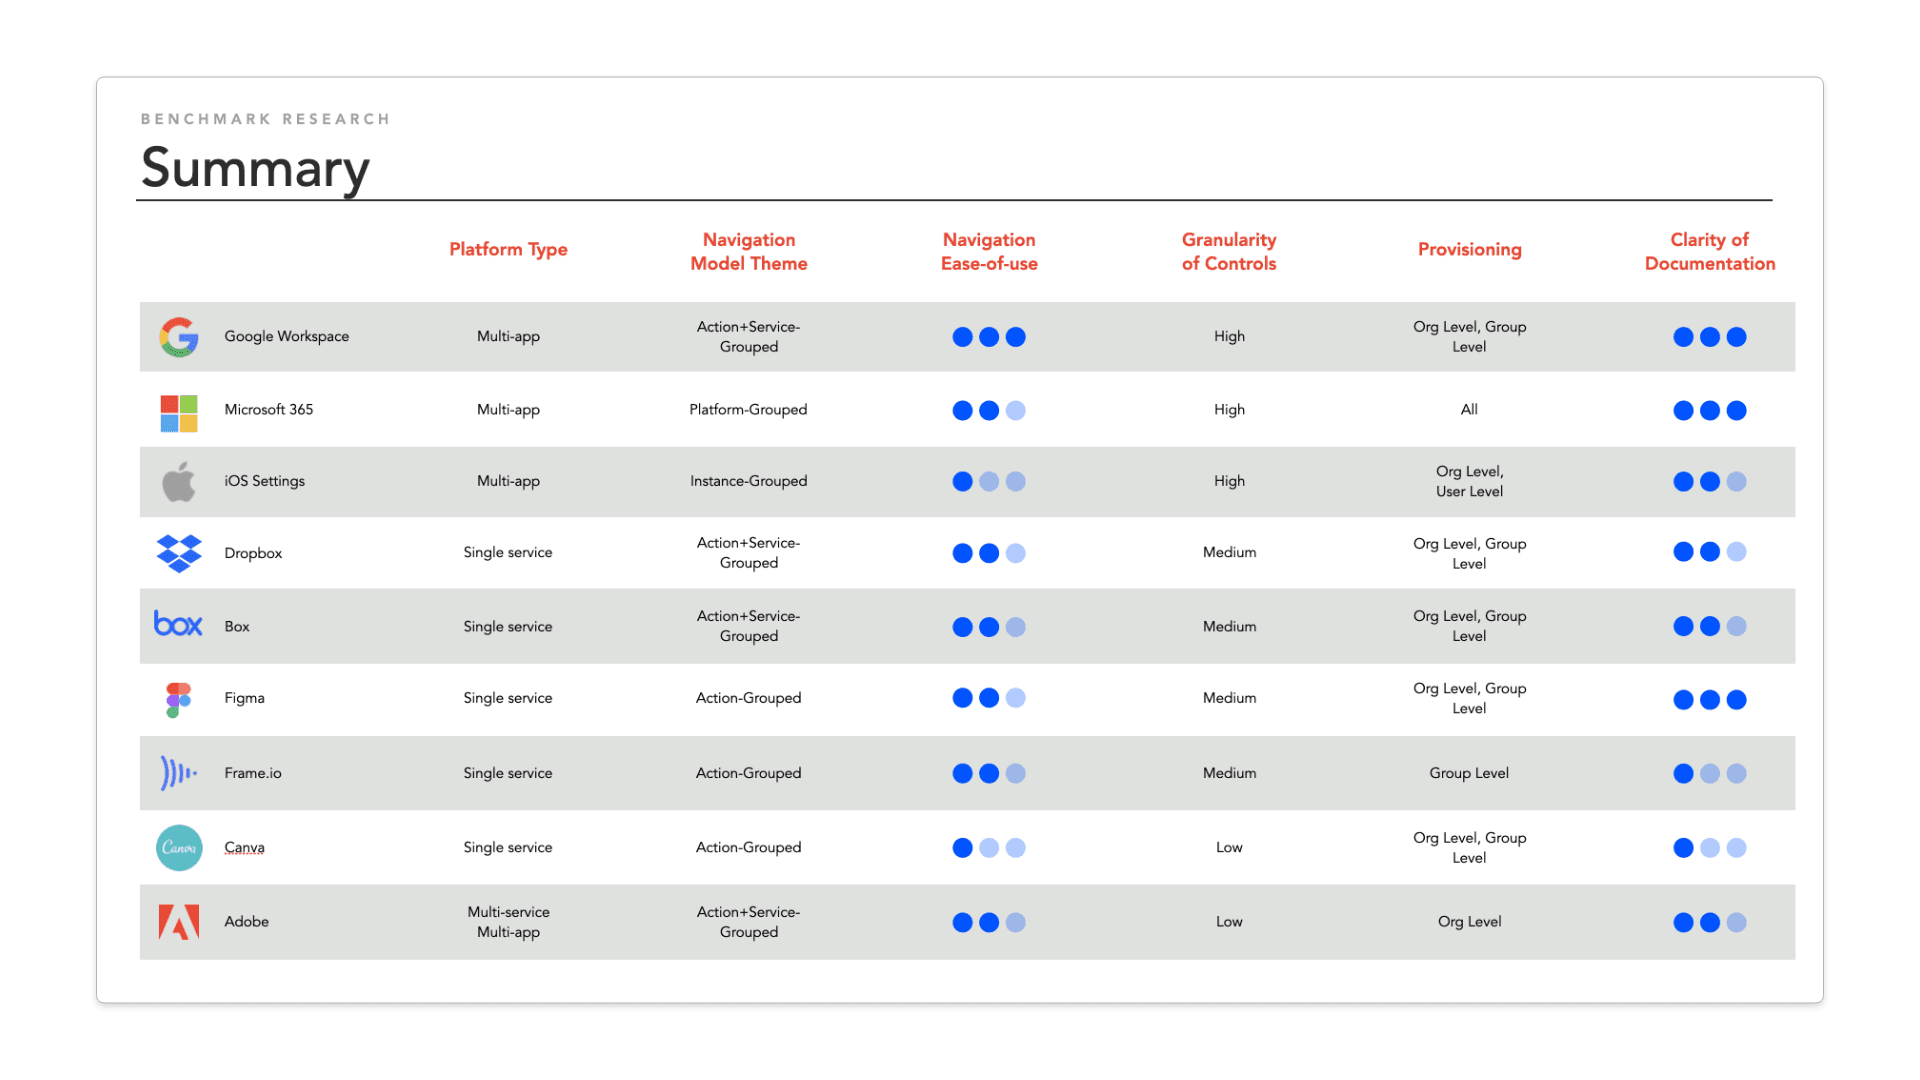Click Canva's Clarity of Documentation dots
The image size is (1920, 1080).
[1710, 848]
